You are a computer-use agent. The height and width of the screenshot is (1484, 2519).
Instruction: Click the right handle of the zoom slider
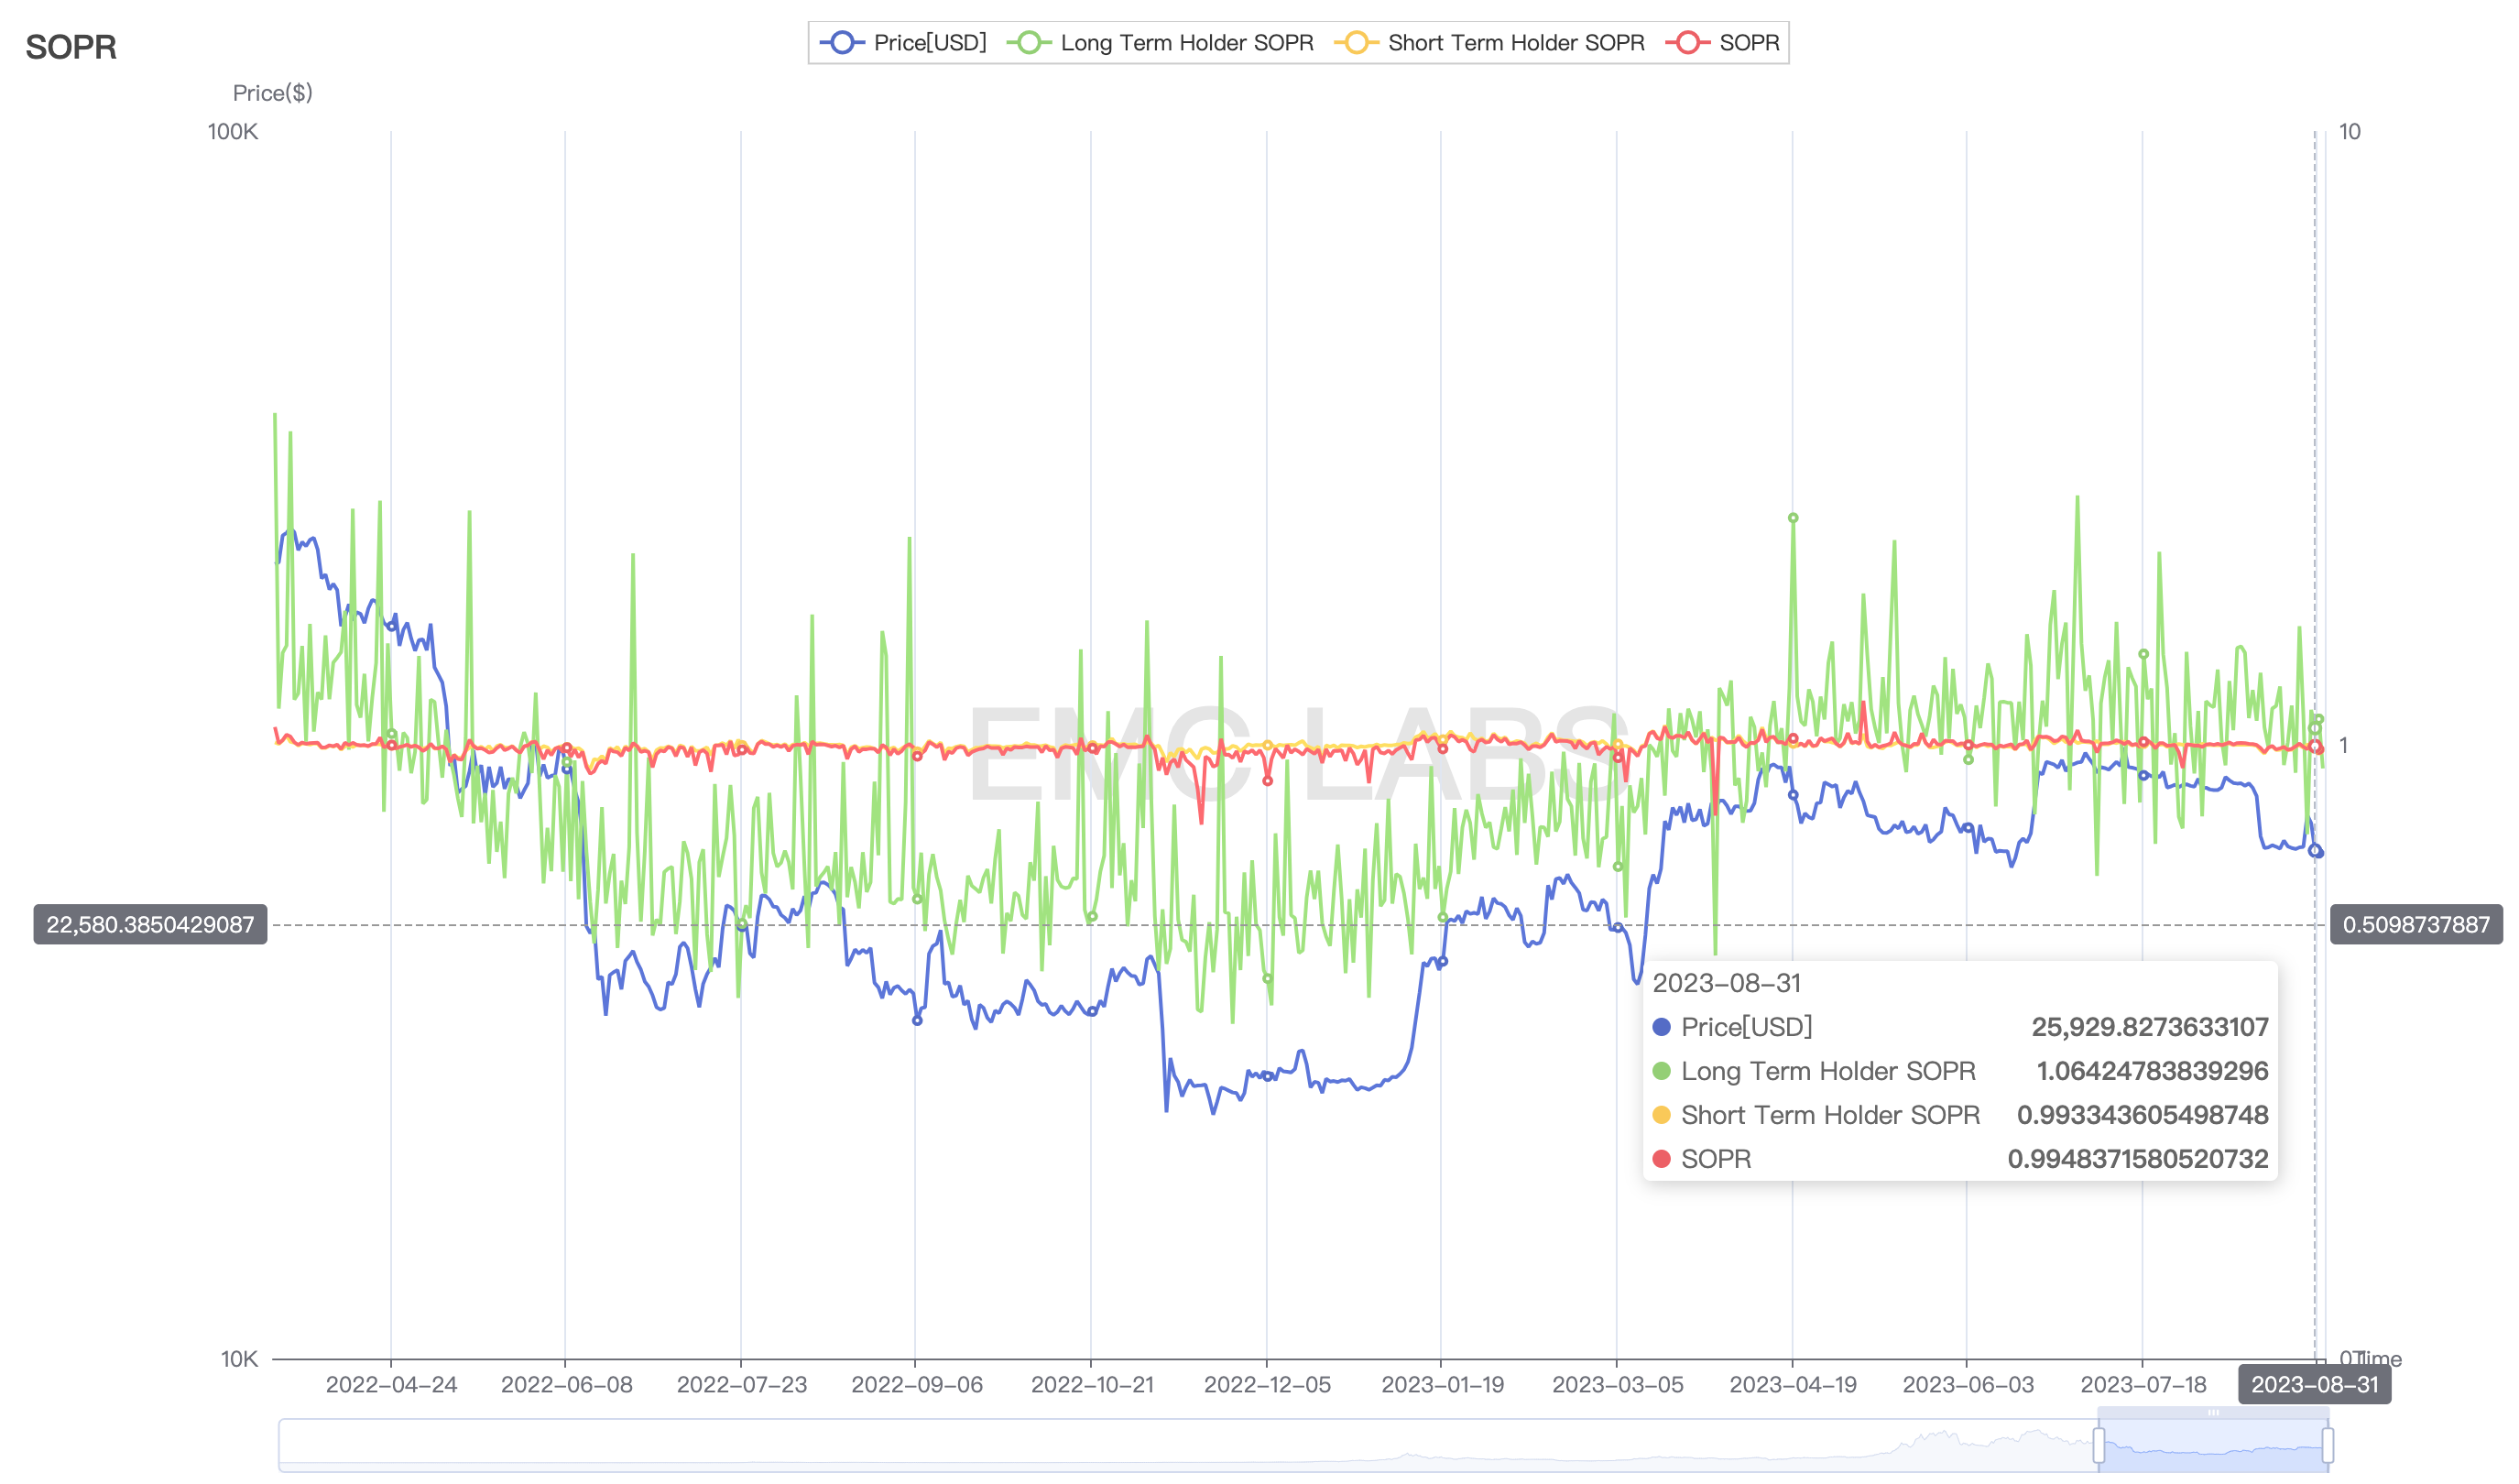click(2327, 1445)
